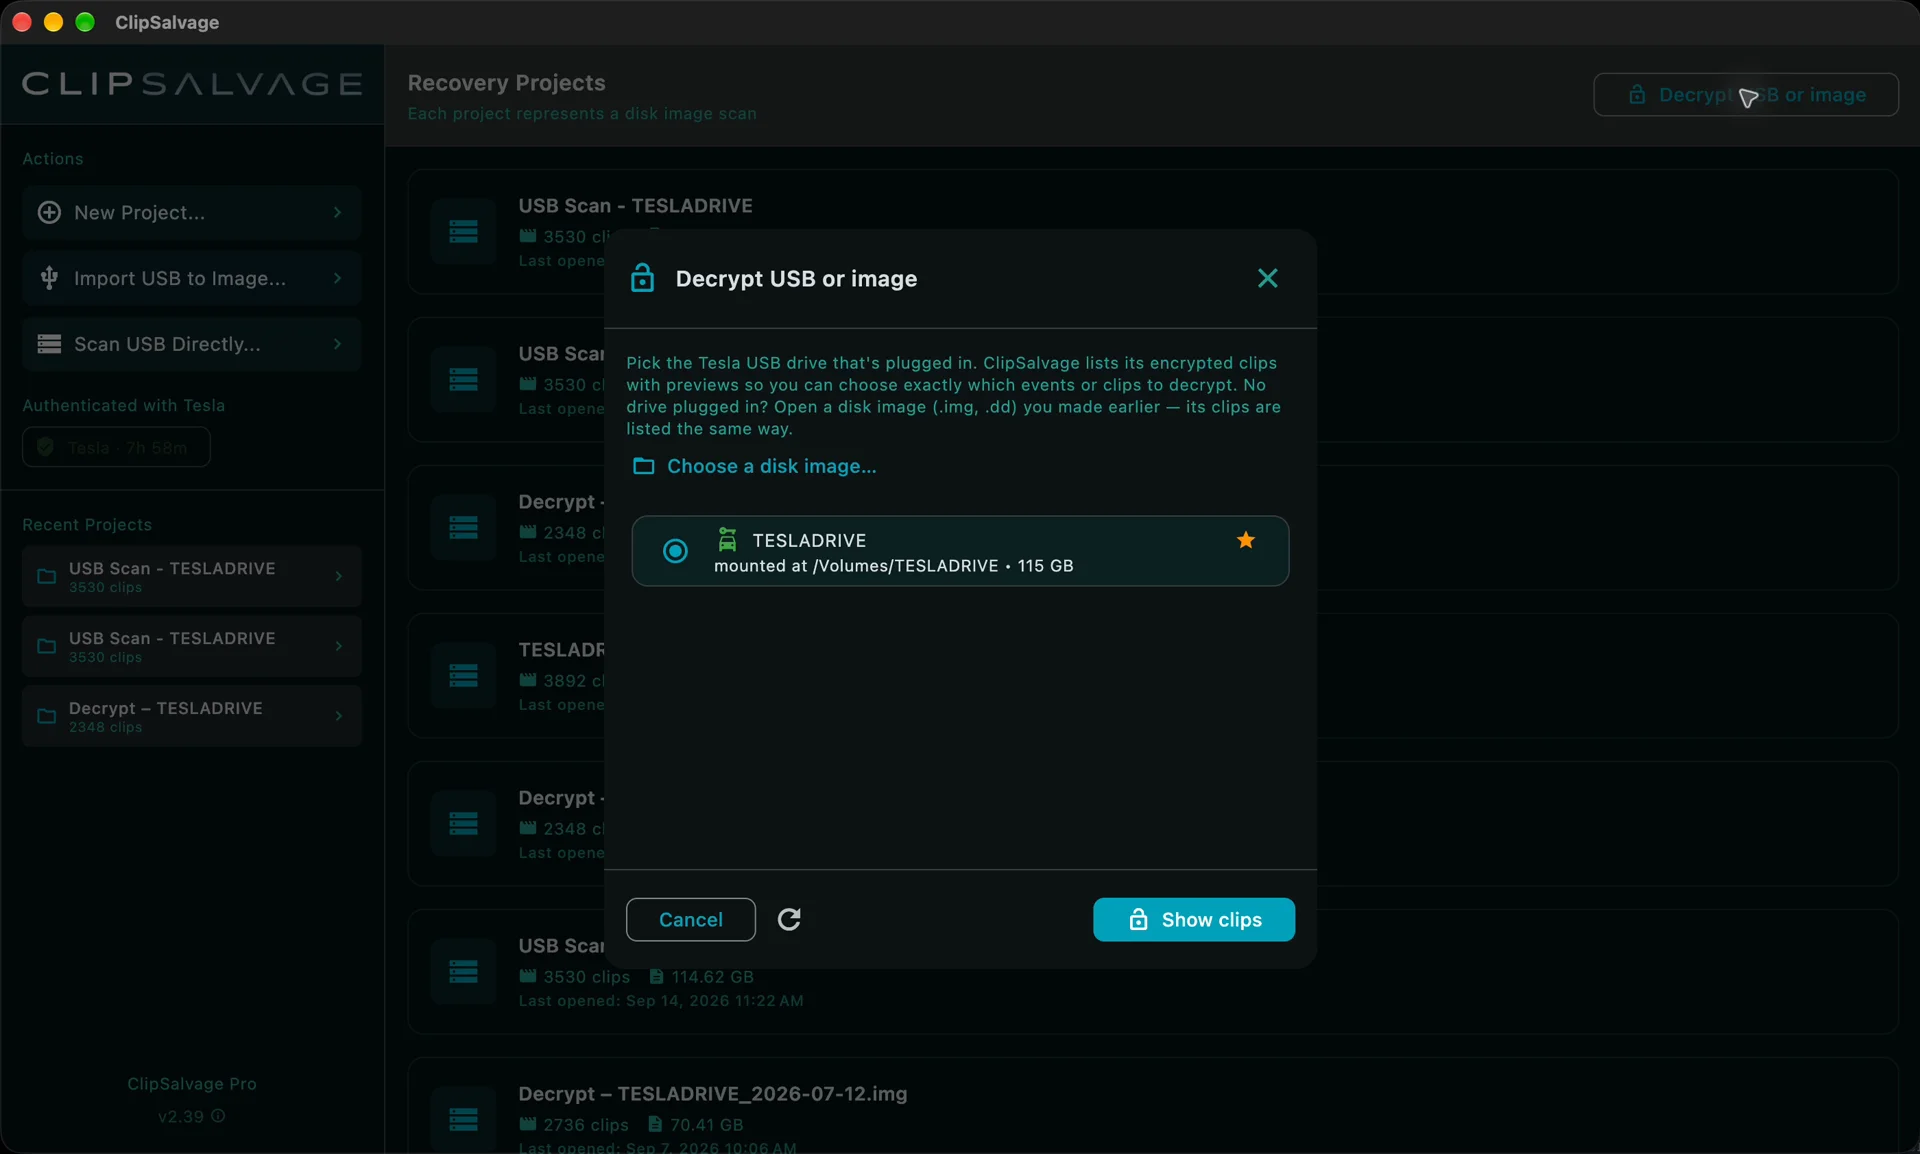
Task: Click the Show clips button
Action: pyautogui.click(x=1194, y=919)
